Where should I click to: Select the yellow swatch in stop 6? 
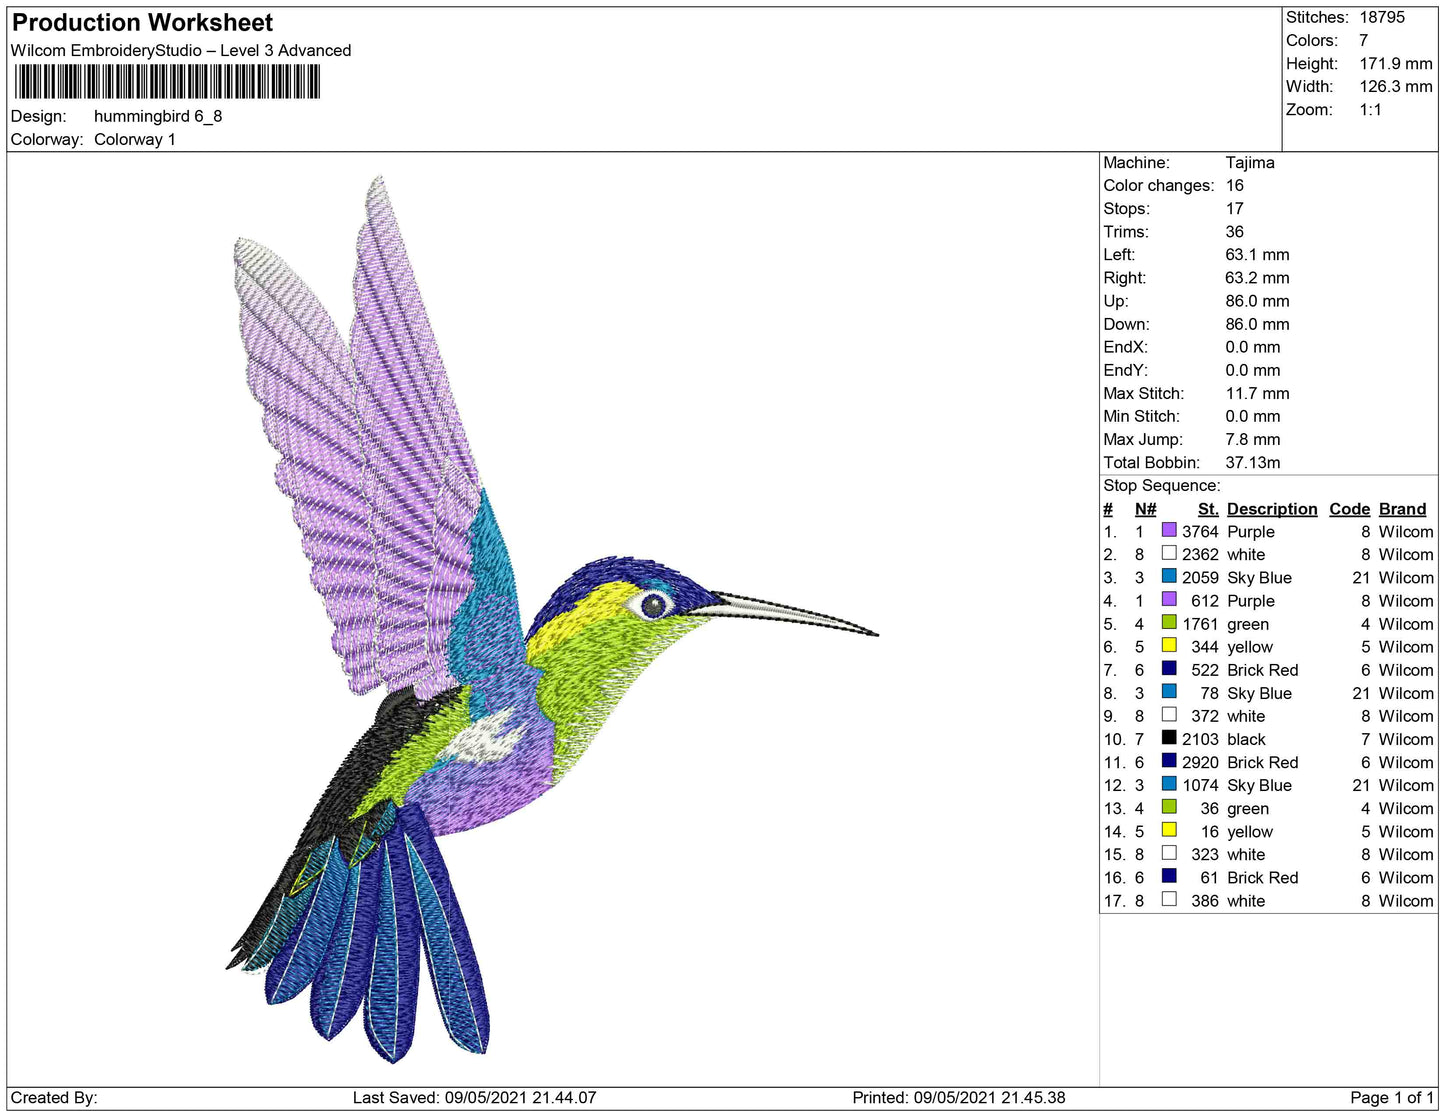click(x=1168, y=647)
